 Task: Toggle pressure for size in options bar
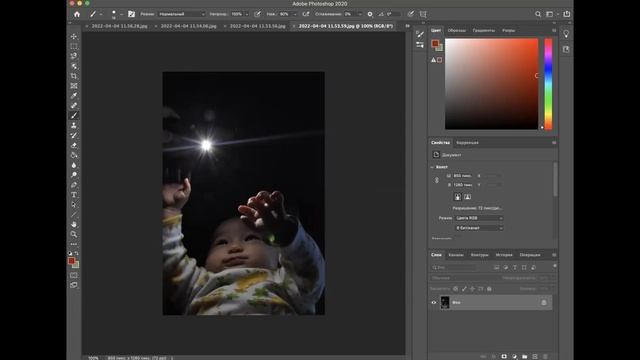(x=411, y=14)
